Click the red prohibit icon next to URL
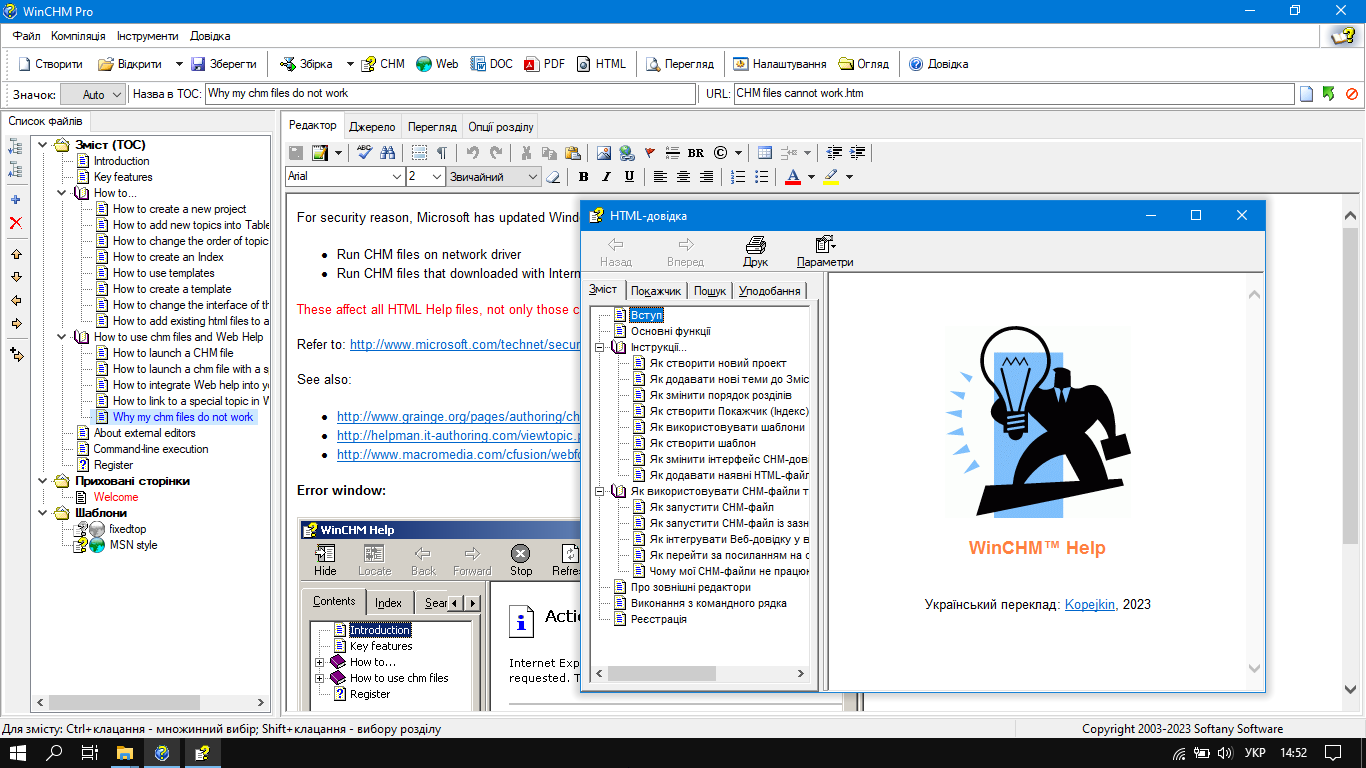The width and height of the screenshot is (1366, 768). point(1352,94)
